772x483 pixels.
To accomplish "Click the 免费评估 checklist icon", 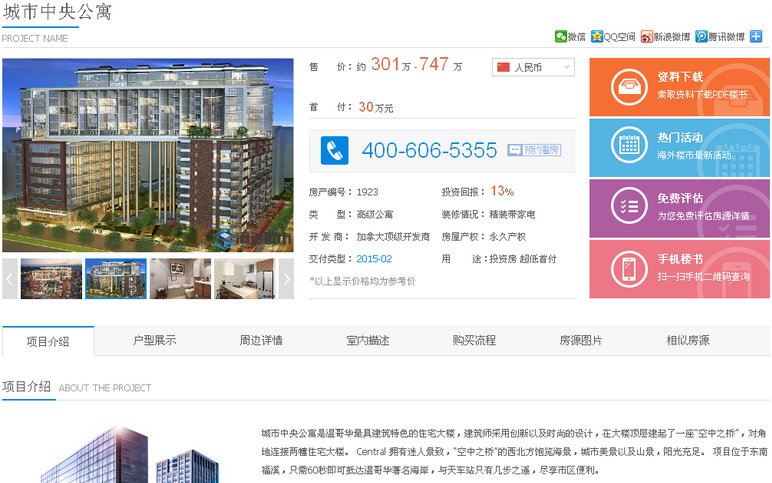I will click(x=629, y=206).
